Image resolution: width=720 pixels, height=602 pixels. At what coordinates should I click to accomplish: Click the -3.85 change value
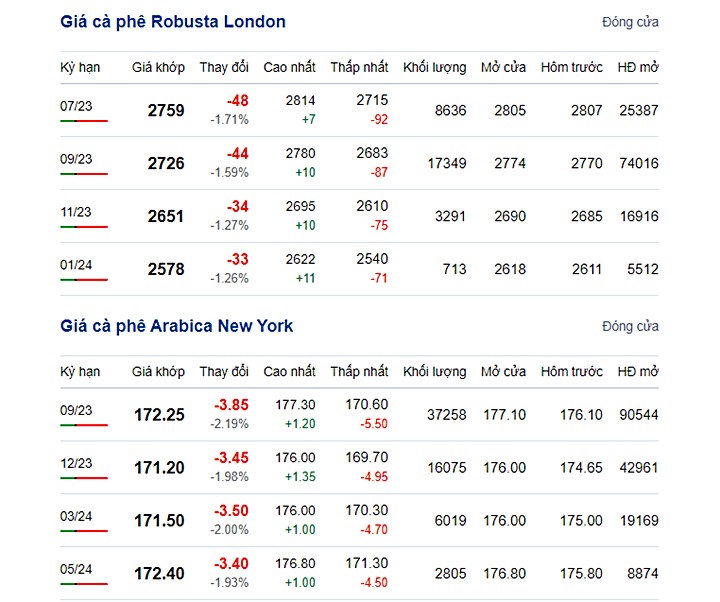pos(231,405)
